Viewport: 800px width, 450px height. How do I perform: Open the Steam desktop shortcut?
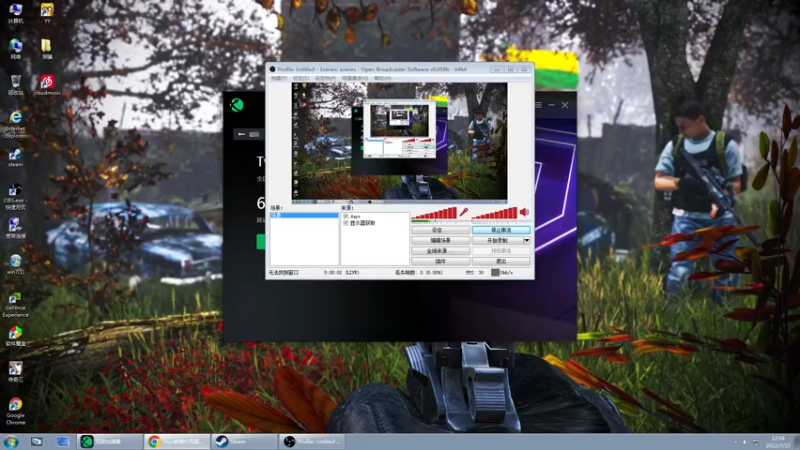point(15,157)
